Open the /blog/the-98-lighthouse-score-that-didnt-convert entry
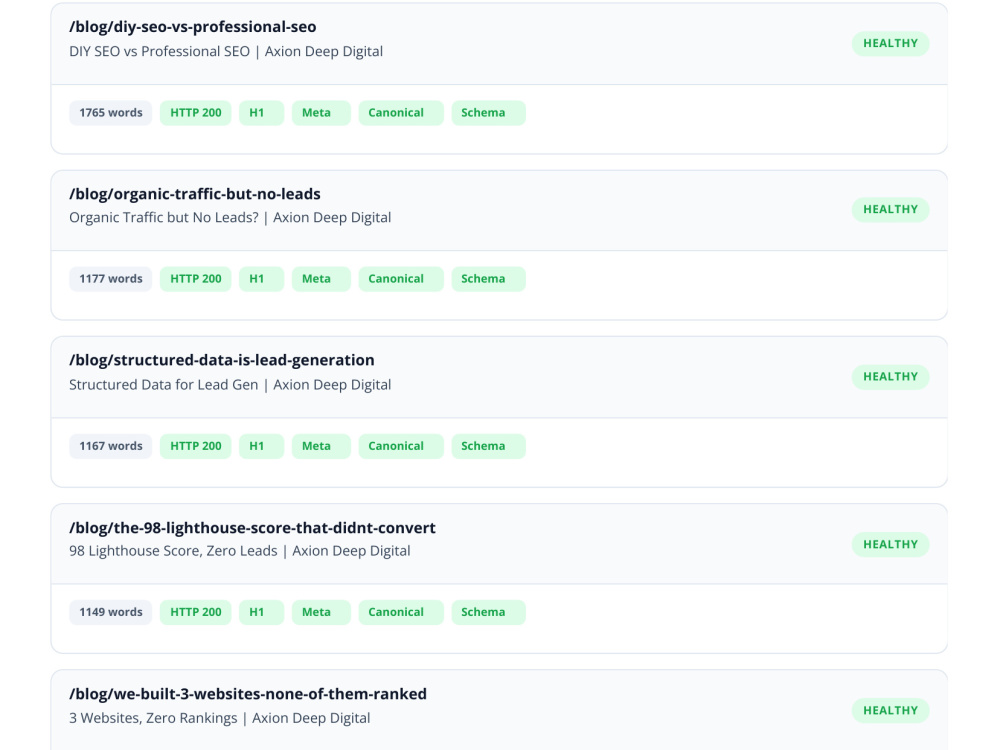The image size is (1000, 750). pyautogui.click(x=252, y=528)
